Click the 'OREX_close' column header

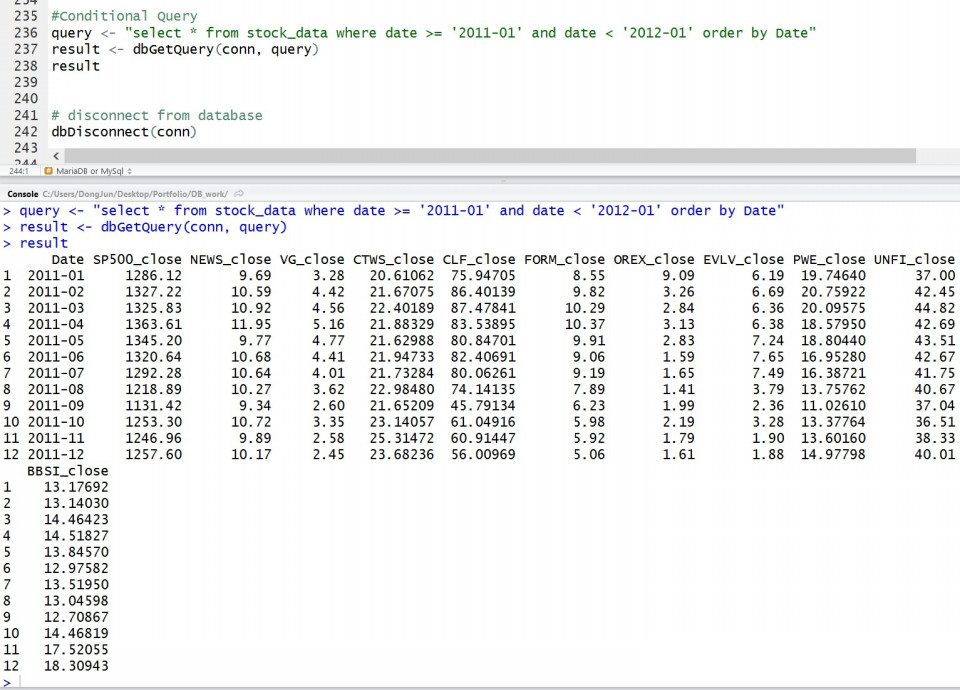654,260
